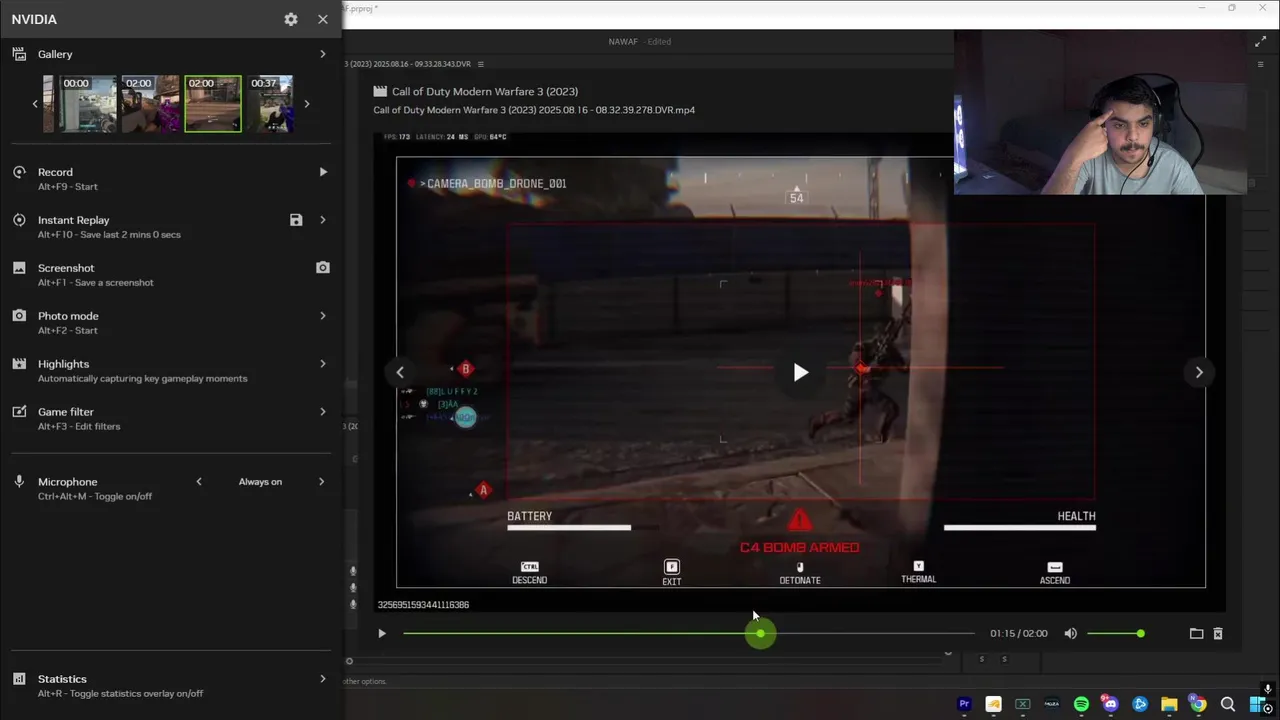Open the blue round taskbar app icon

[x=1140, y=704]
